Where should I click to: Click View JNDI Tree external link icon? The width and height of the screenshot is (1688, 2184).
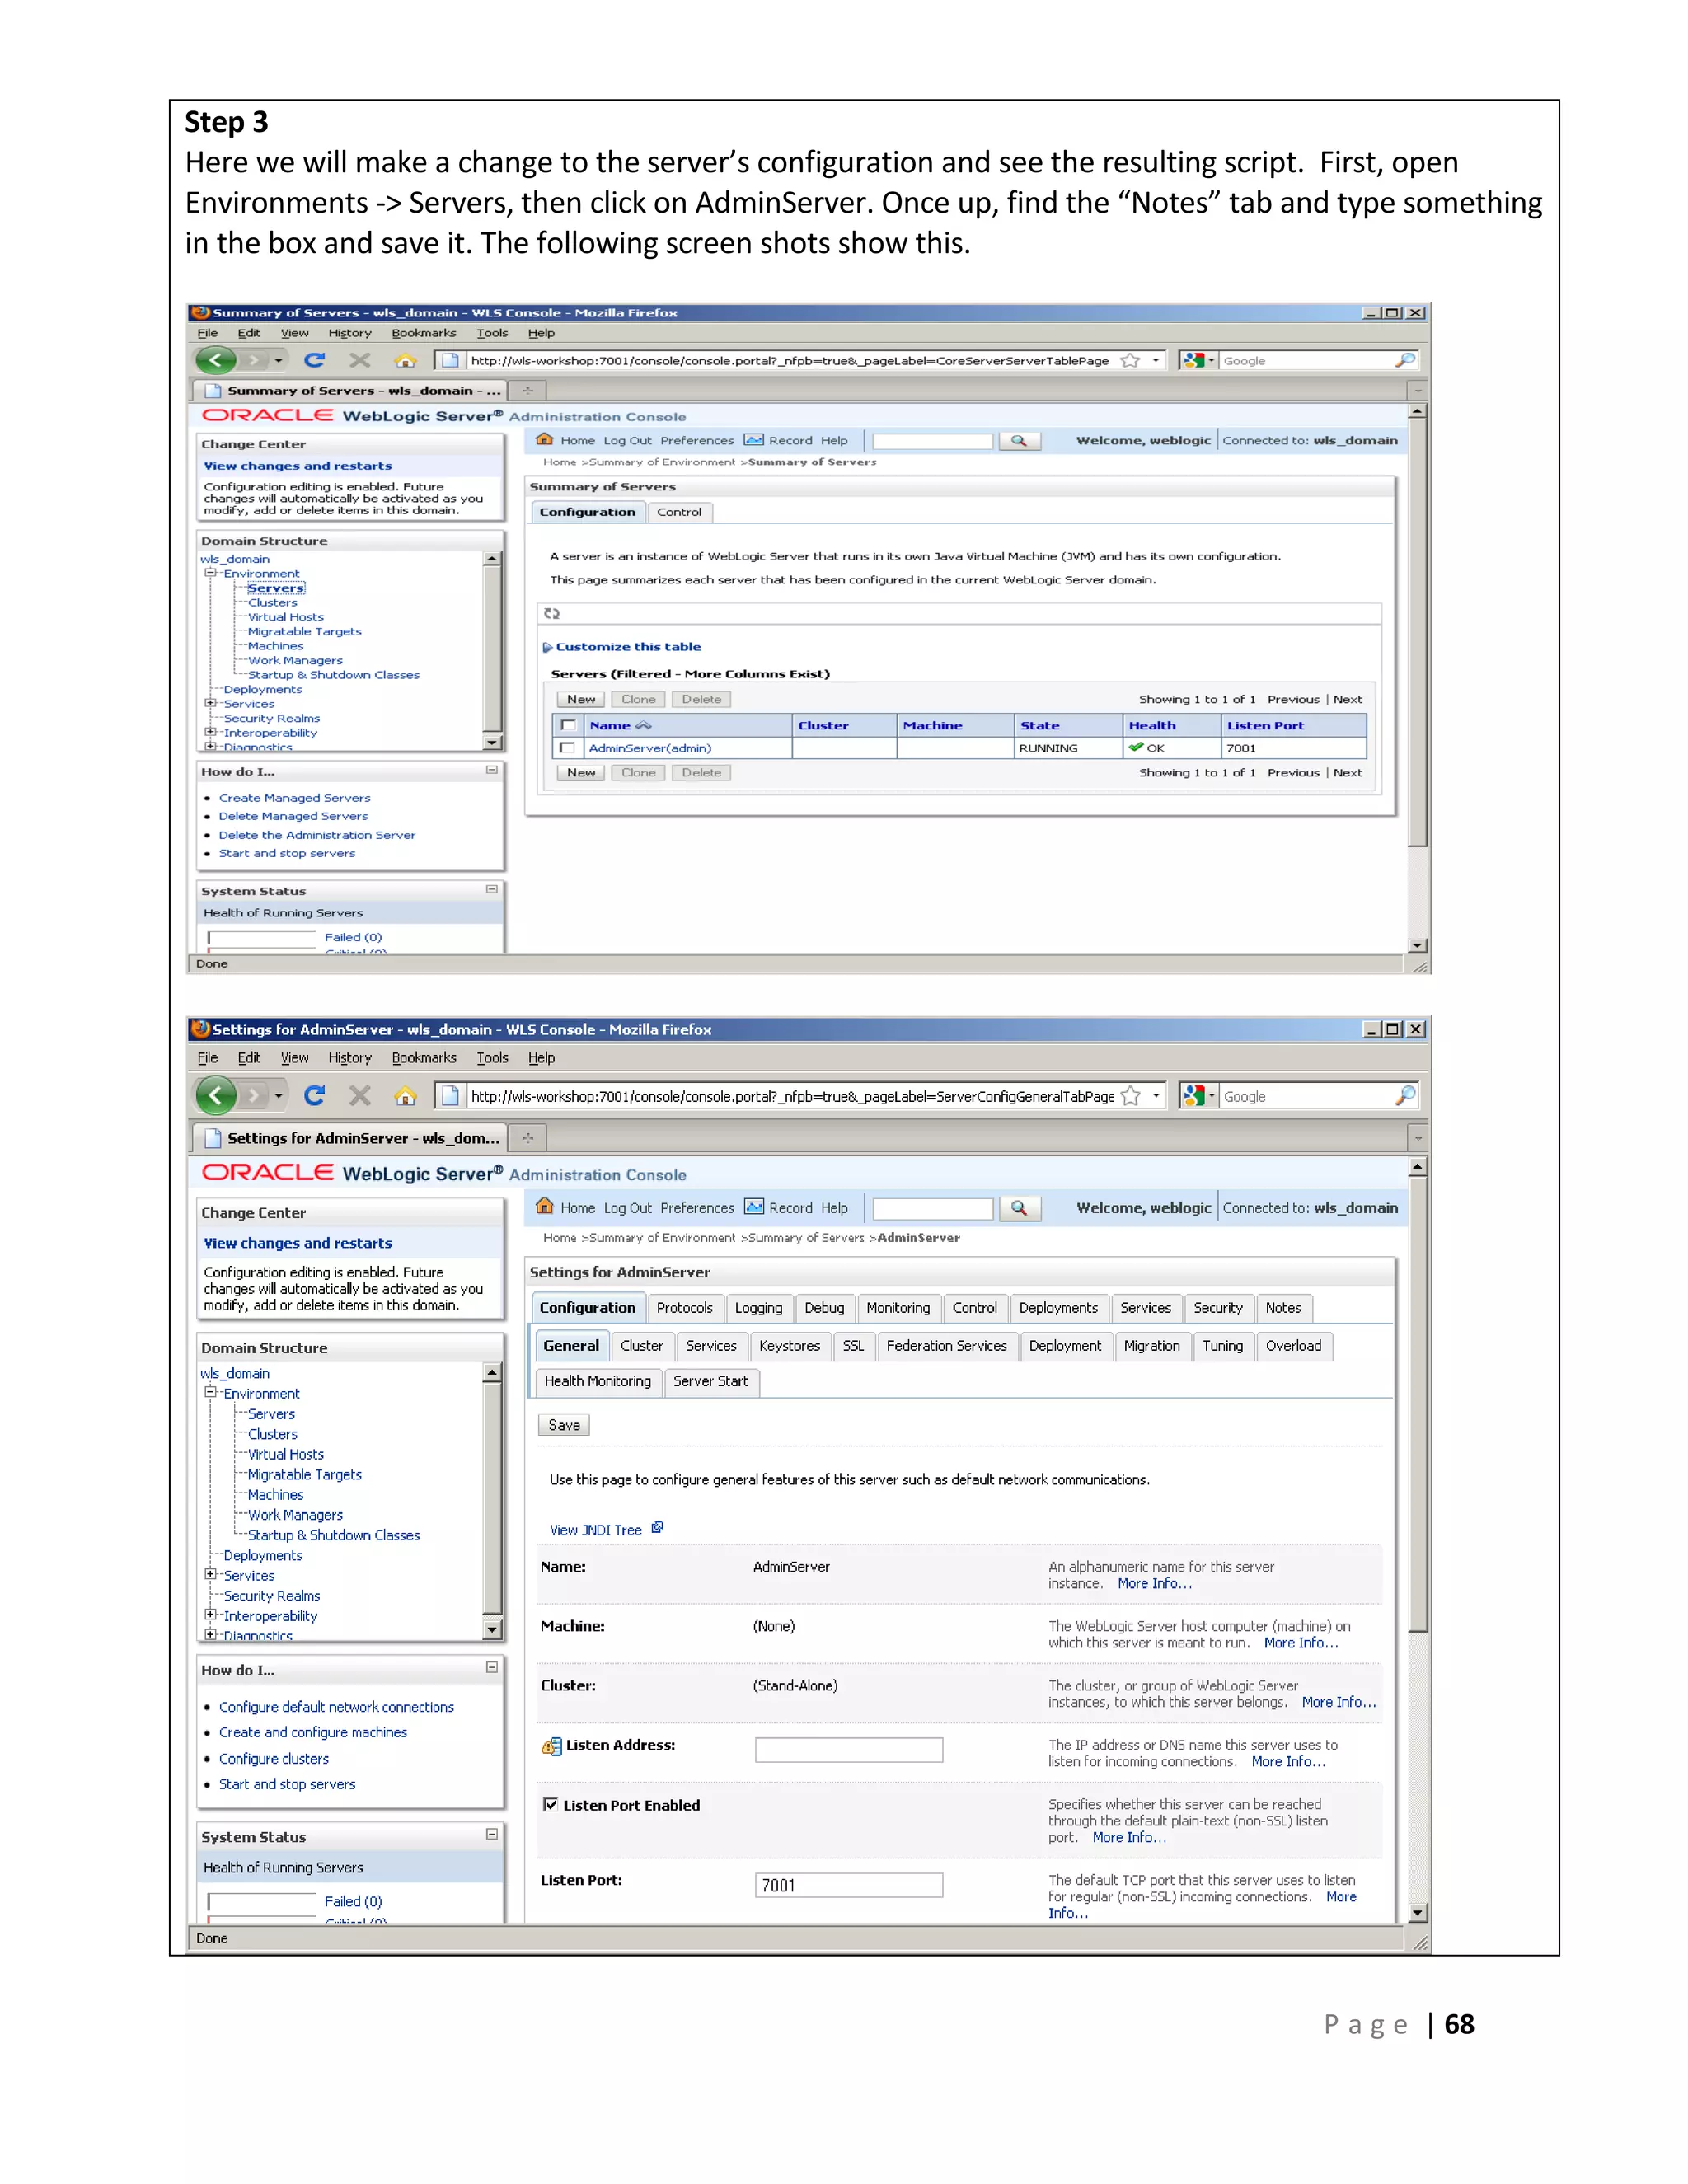(x=657, y=1528)
